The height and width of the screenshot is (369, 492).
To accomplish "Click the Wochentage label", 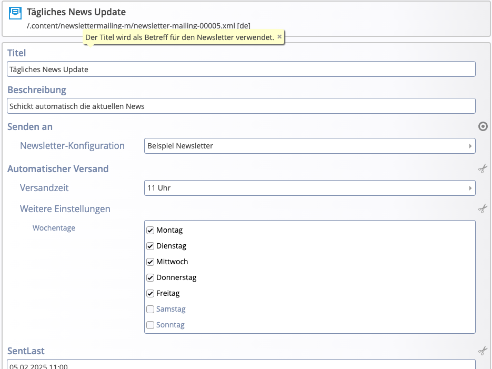I will click(x=54, y=228).
